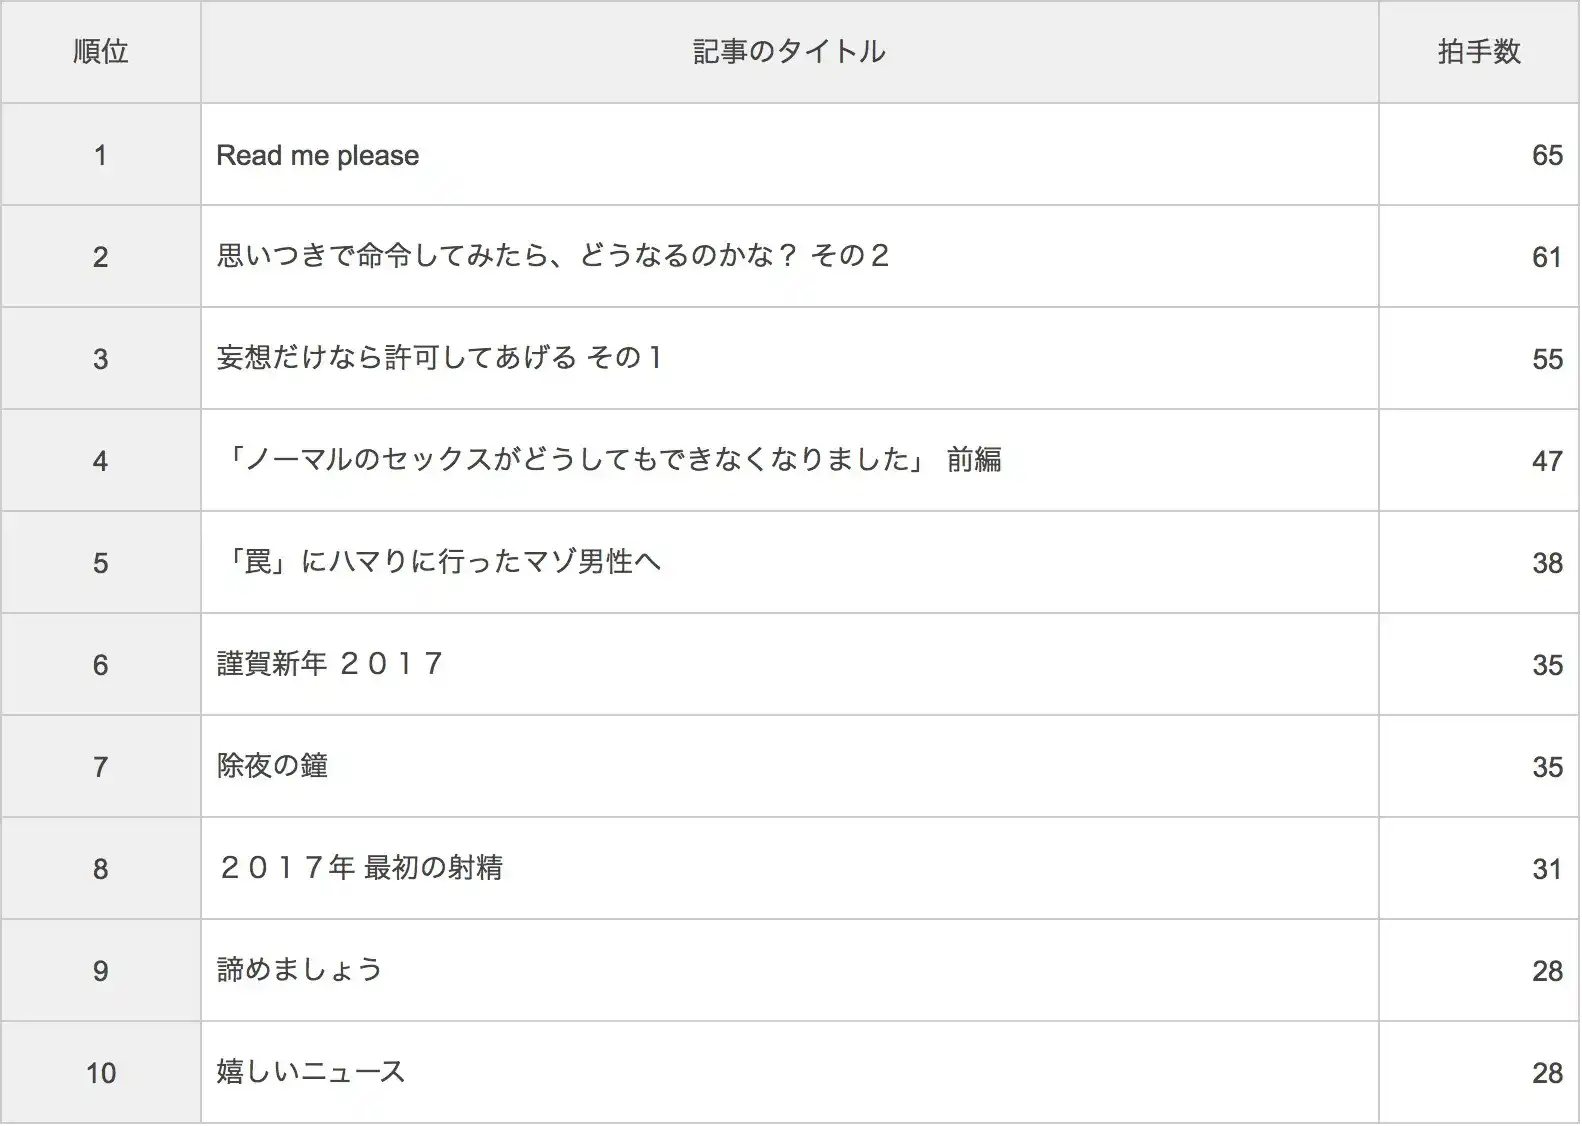Viewport: 1582px width, 1126px height.
Task: Open the "嬉しいニュース" article
Action: click(310, 1072)
